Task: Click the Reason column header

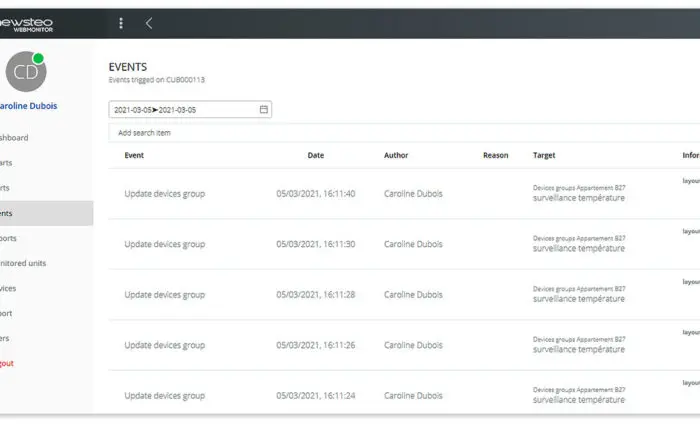Action: [496, 155]
